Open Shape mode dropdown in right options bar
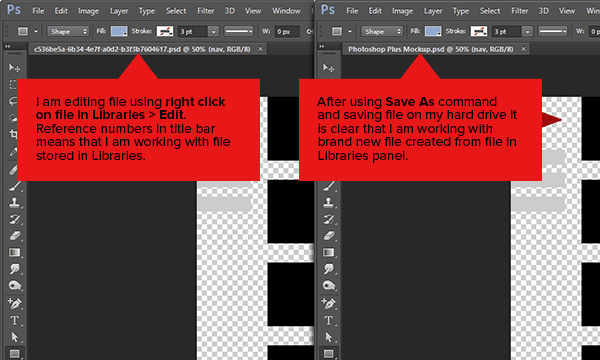 (382, 31)
